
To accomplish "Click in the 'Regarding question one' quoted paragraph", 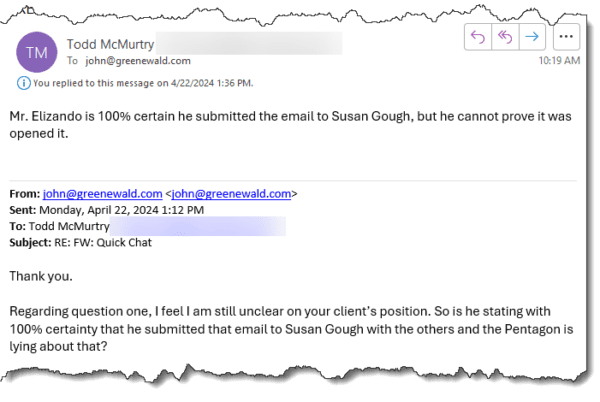I will [x=291, y=329].
